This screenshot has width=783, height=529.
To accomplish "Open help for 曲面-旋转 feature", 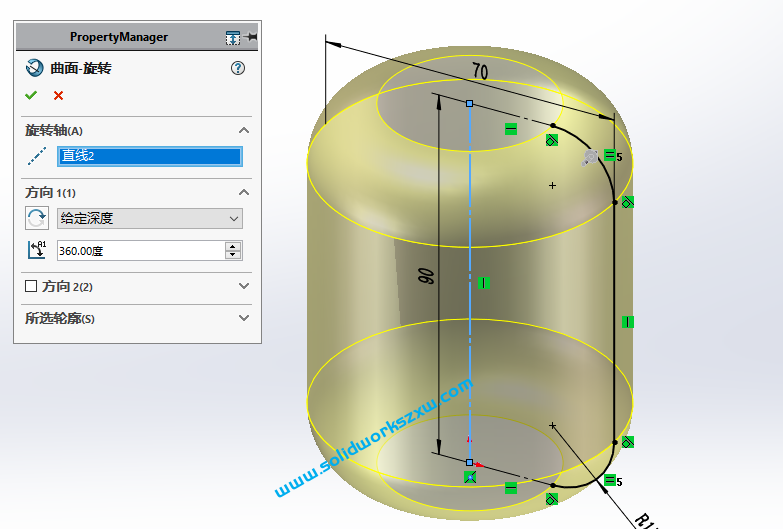I will coord(238,68).
